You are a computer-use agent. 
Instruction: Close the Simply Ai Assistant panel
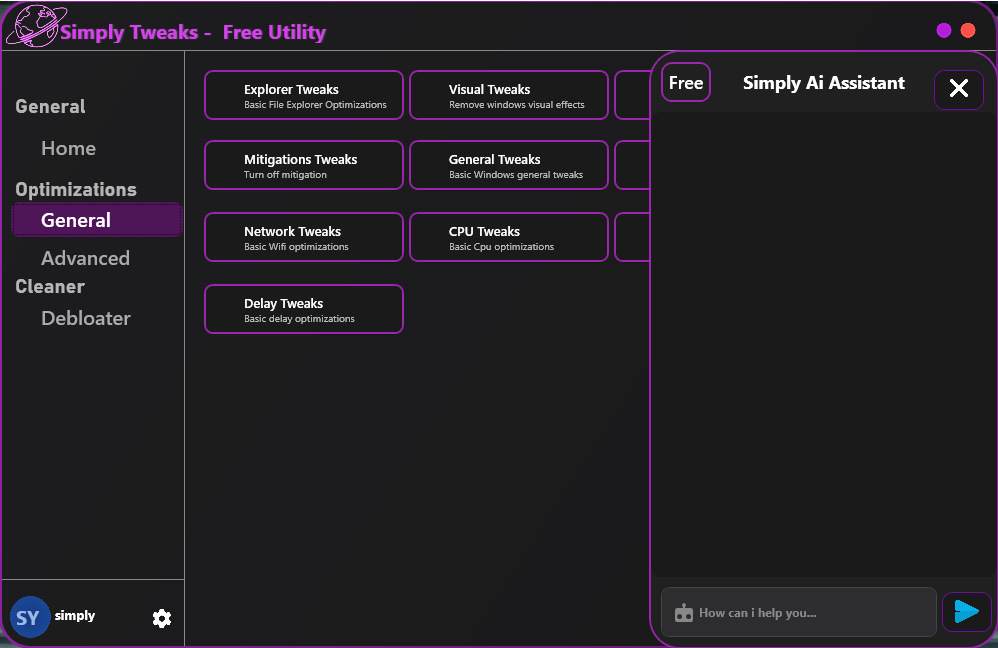point(958,89)
